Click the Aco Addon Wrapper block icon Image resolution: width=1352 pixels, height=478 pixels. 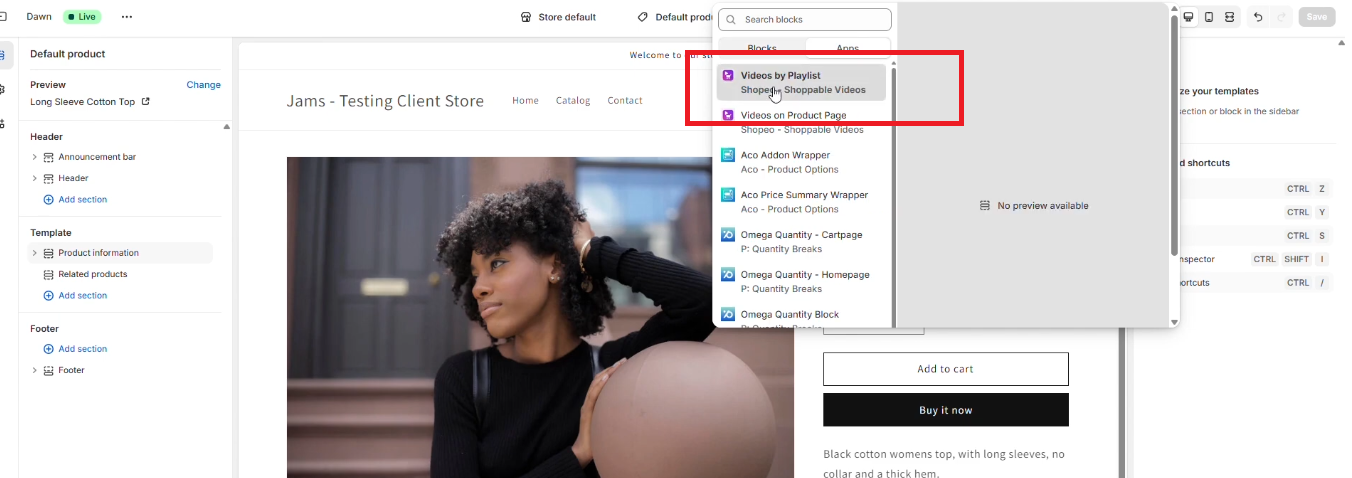tap(728, 155)
